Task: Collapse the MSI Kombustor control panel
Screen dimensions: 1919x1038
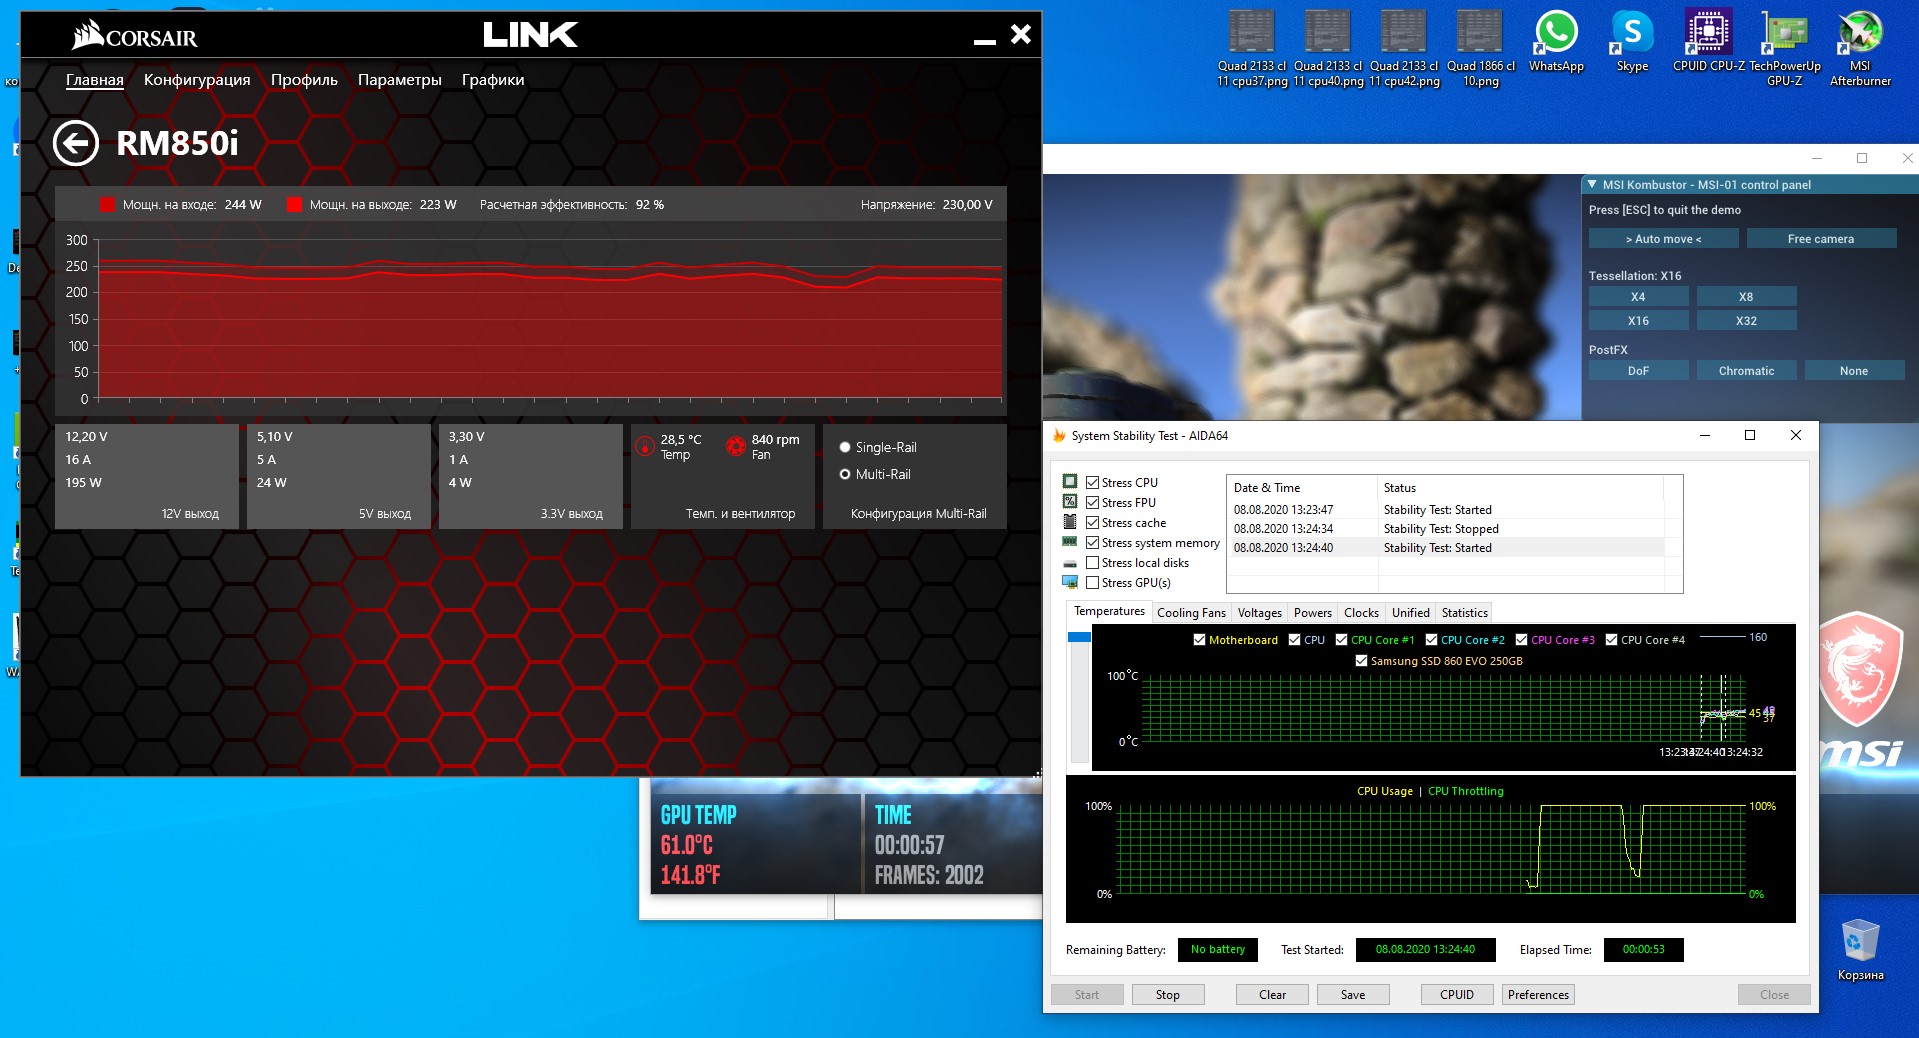Action: pyautogui.click(x=1591, y=184)
